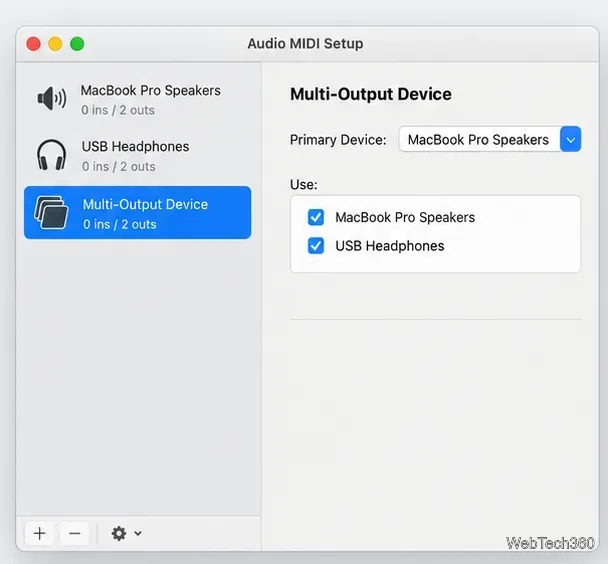Screen dimensions: 608x564
Task: Select MacBook Pro Speakers in the sidebar
Action: 137,100
